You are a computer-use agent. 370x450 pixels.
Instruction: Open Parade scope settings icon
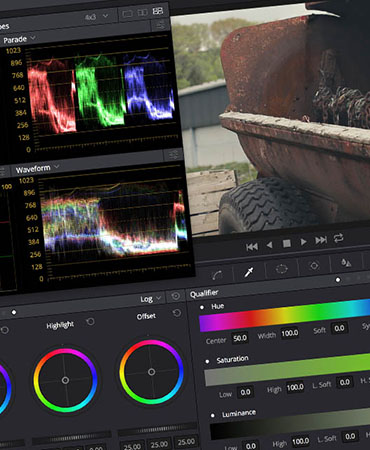[x=160, y=25]
